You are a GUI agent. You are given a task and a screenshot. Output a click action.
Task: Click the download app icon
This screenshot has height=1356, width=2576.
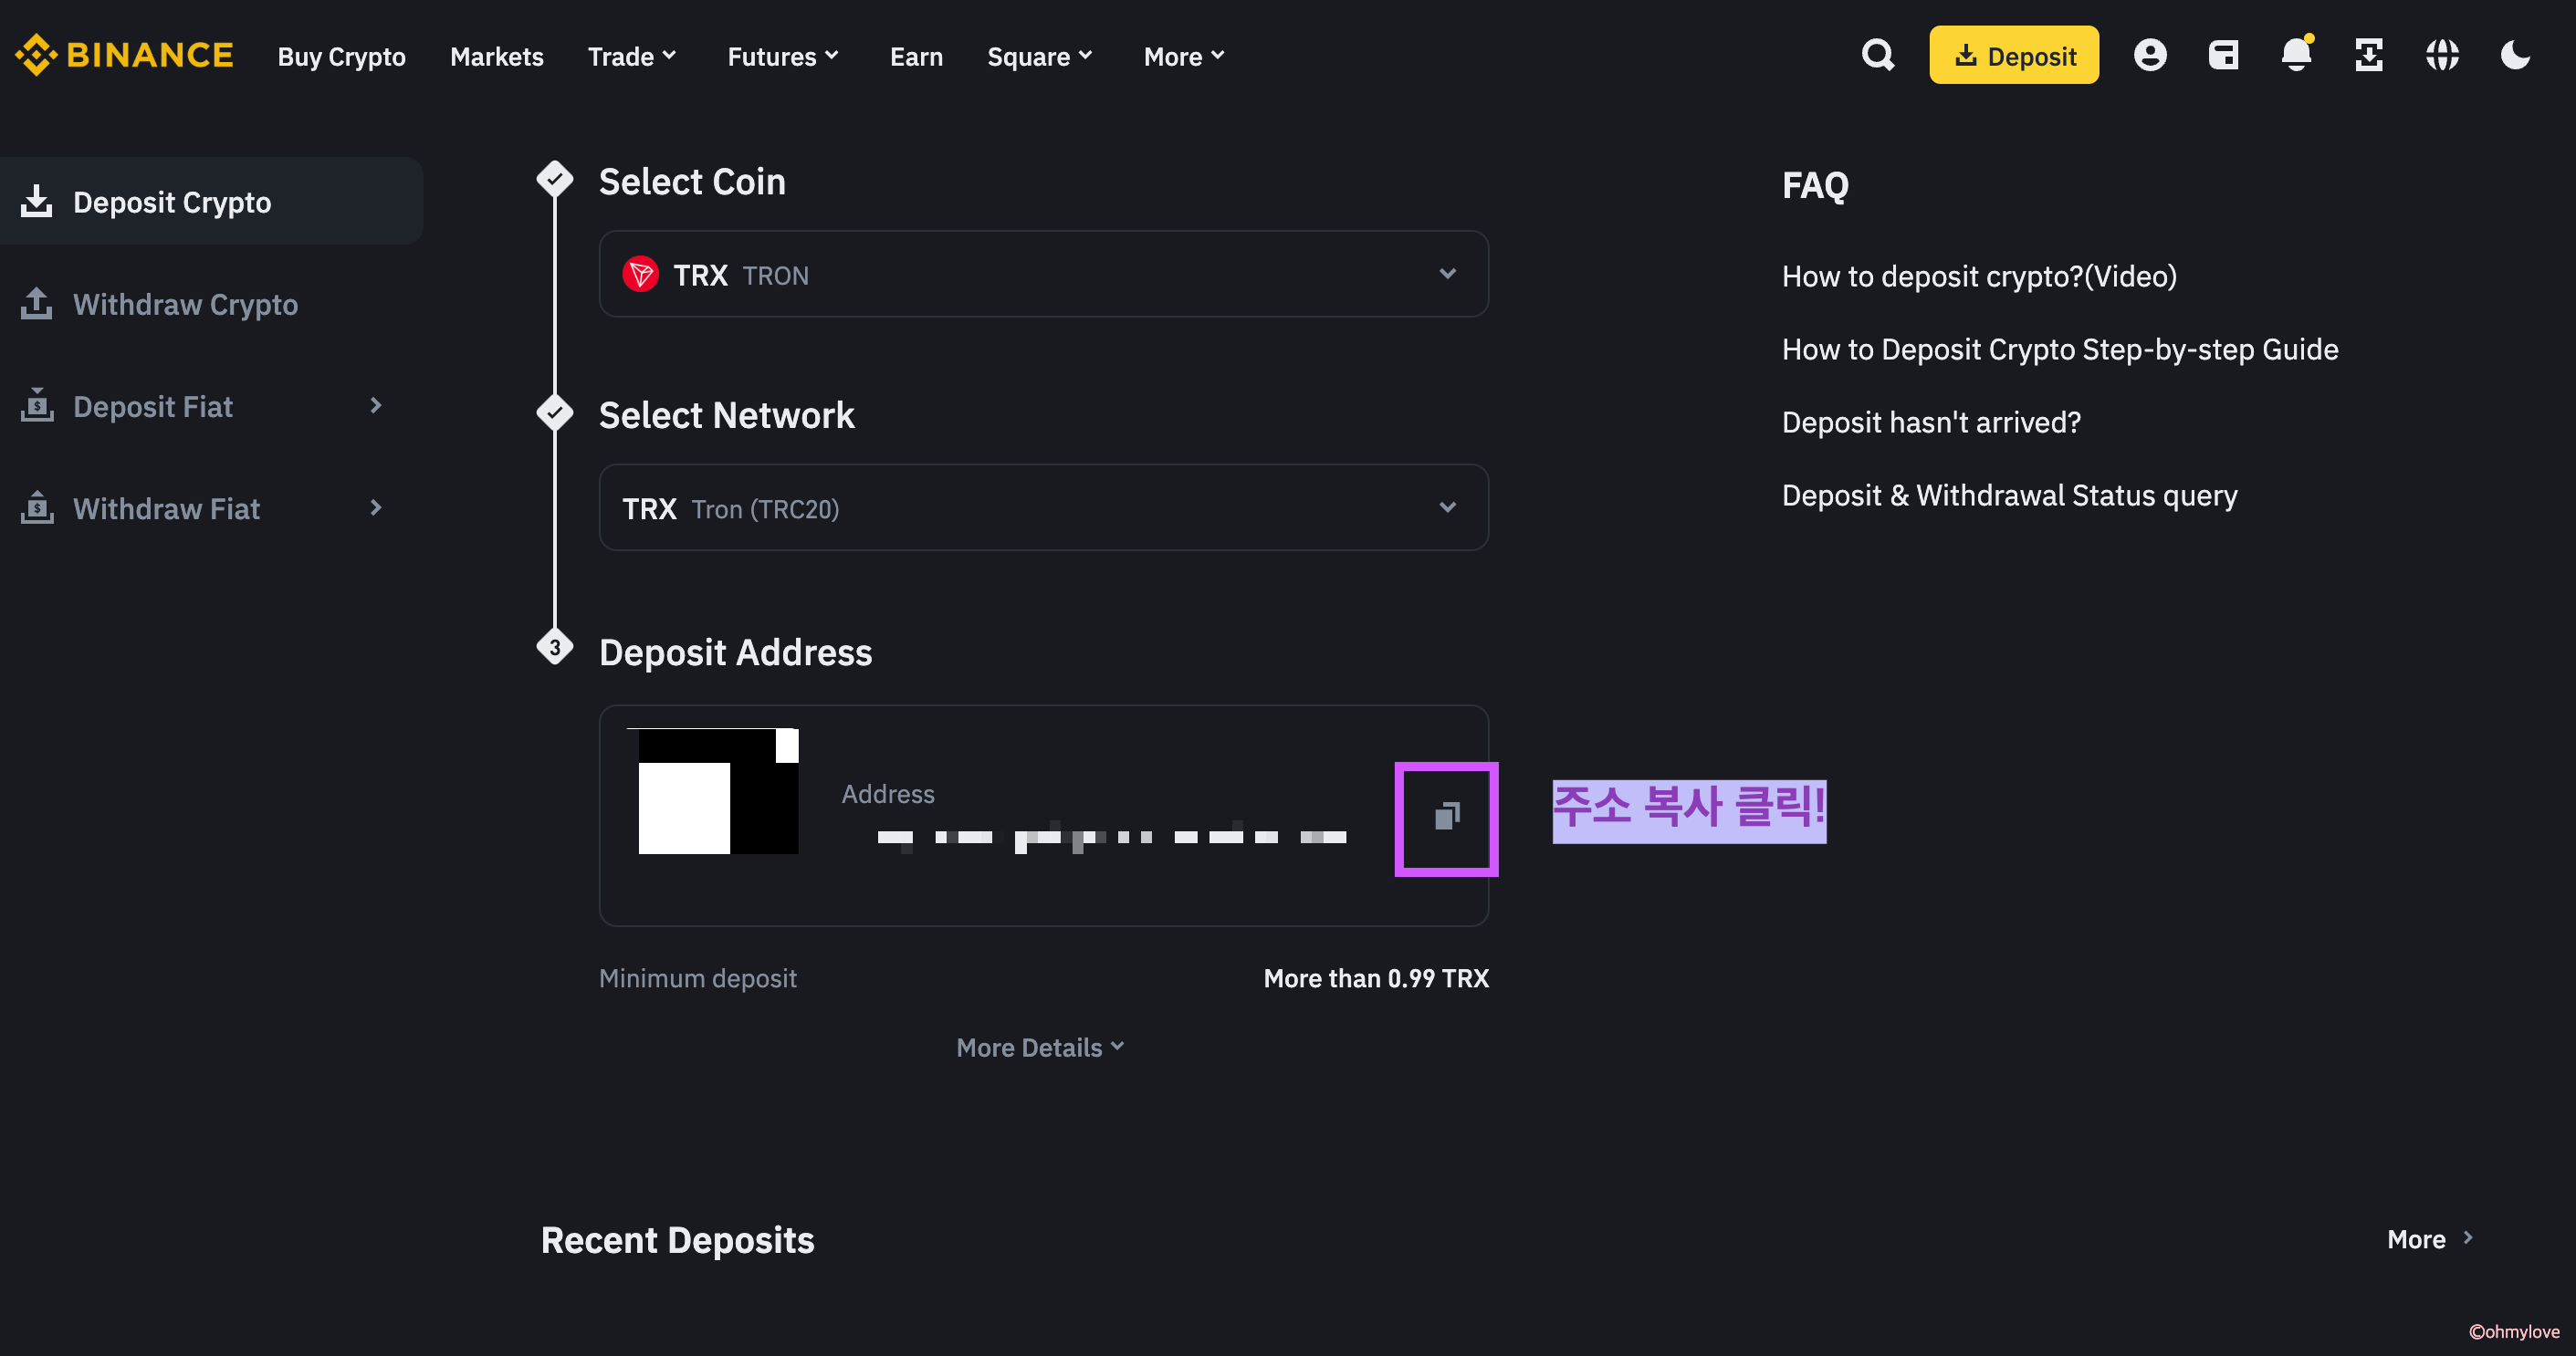point(2369,55)
